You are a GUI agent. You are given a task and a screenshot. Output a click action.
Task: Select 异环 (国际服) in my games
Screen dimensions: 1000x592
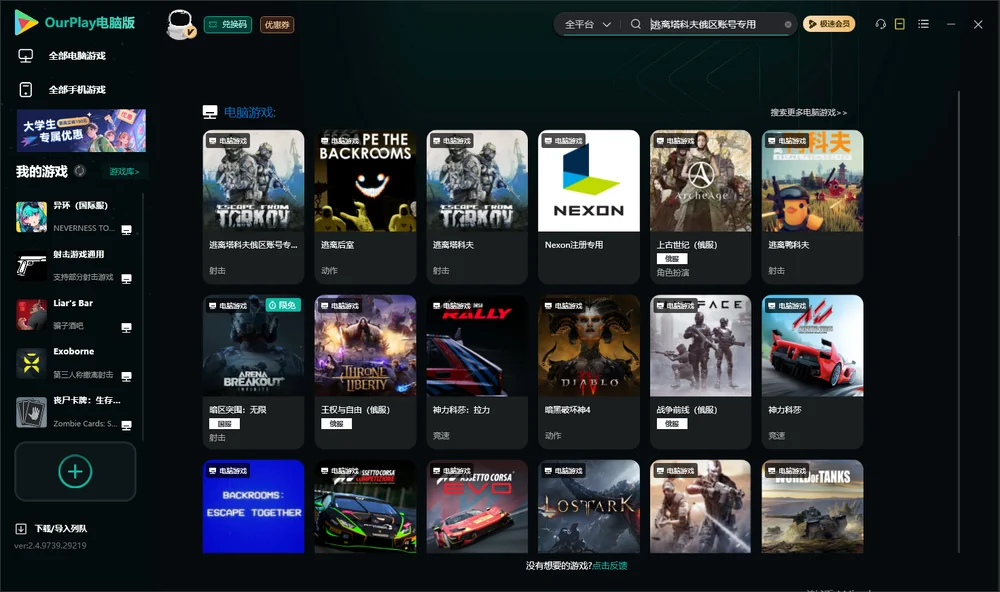click(x=74, y=217)
